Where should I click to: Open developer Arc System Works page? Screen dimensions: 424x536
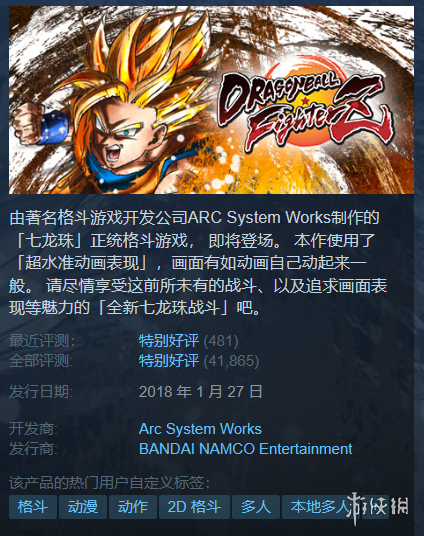coord(200,429)
